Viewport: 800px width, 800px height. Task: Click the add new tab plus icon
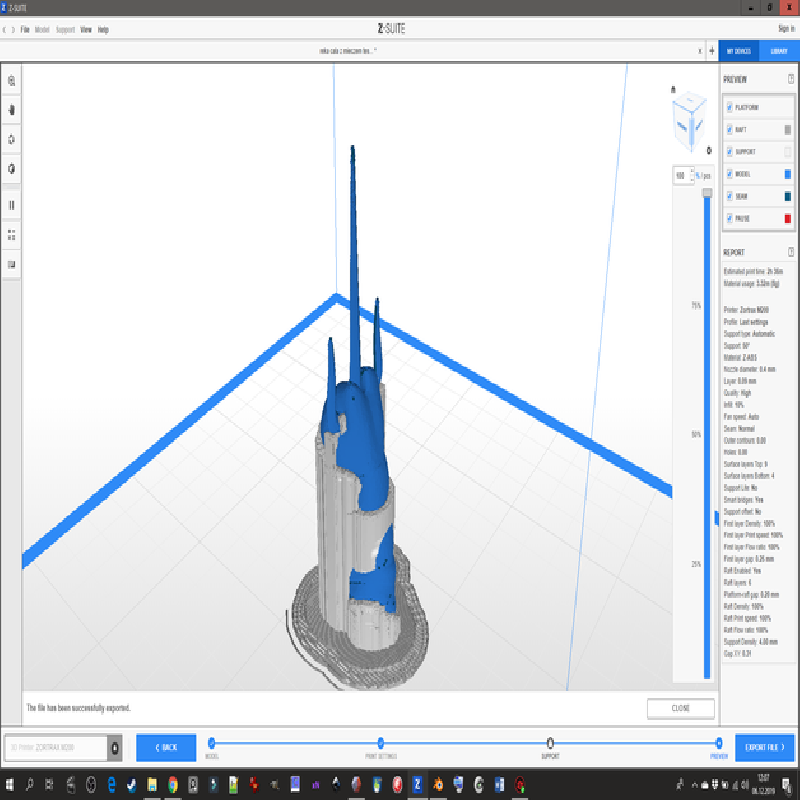pyautogui.click(x=711, y=50)
